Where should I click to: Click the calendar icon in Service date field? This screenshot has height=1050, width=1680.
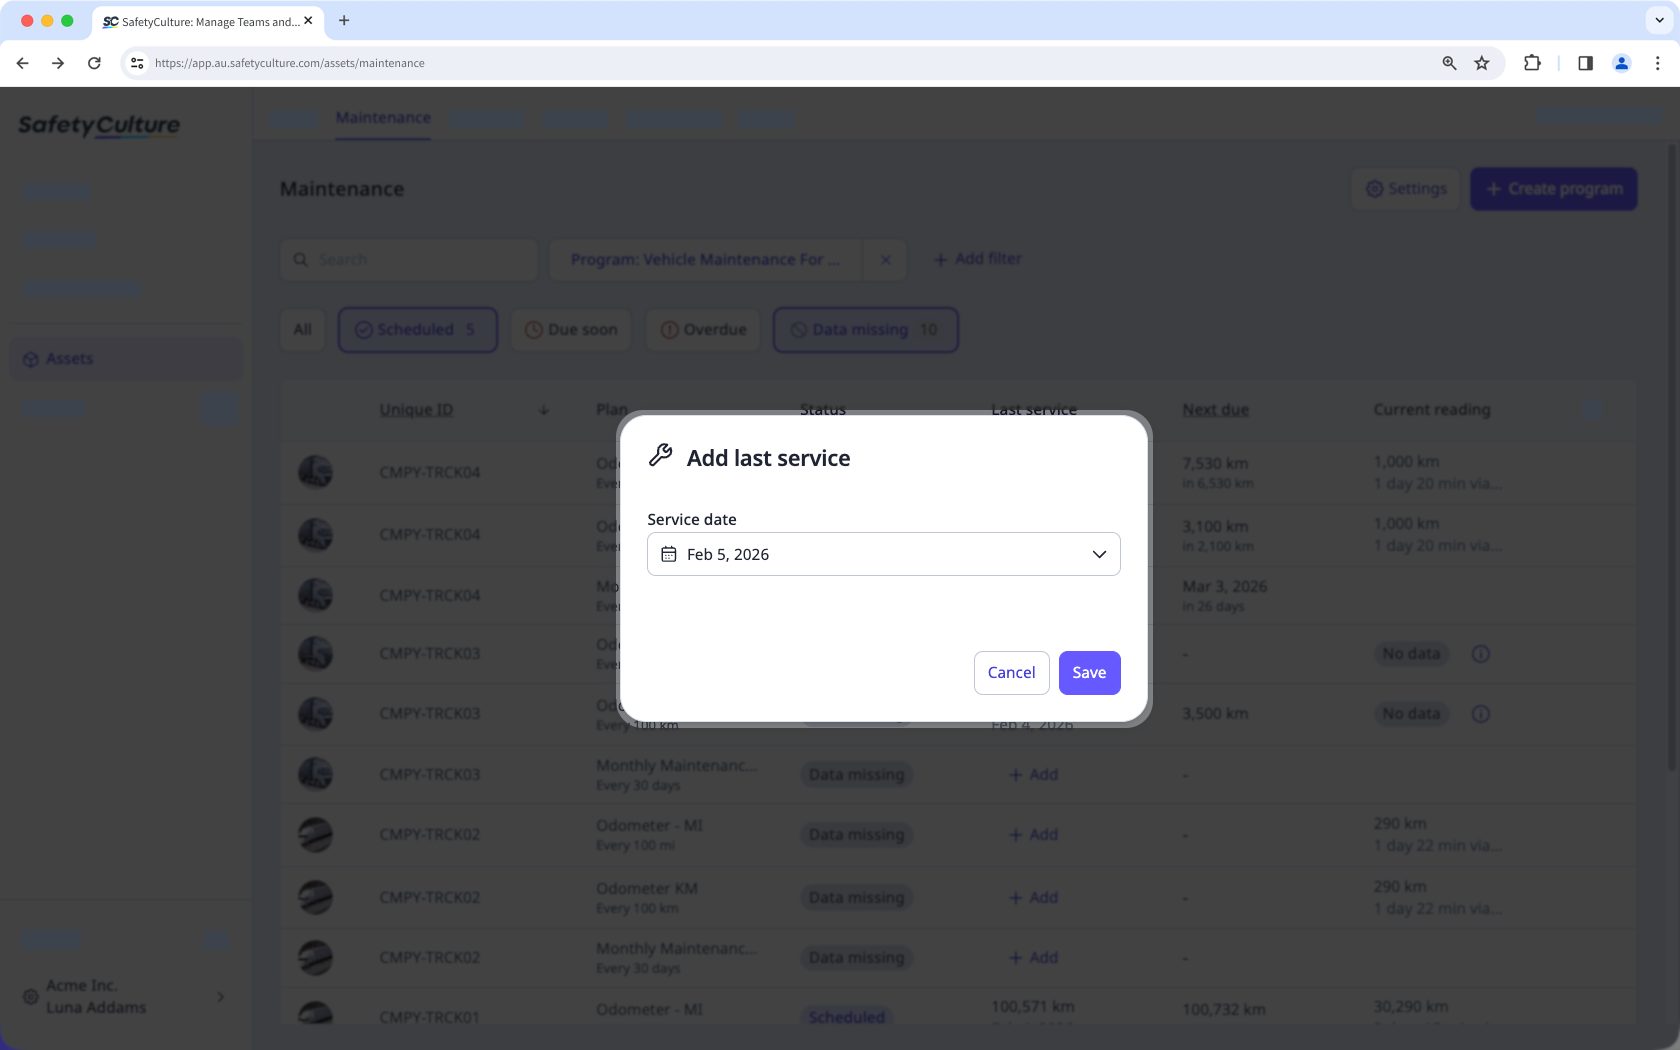pos(669,554)
